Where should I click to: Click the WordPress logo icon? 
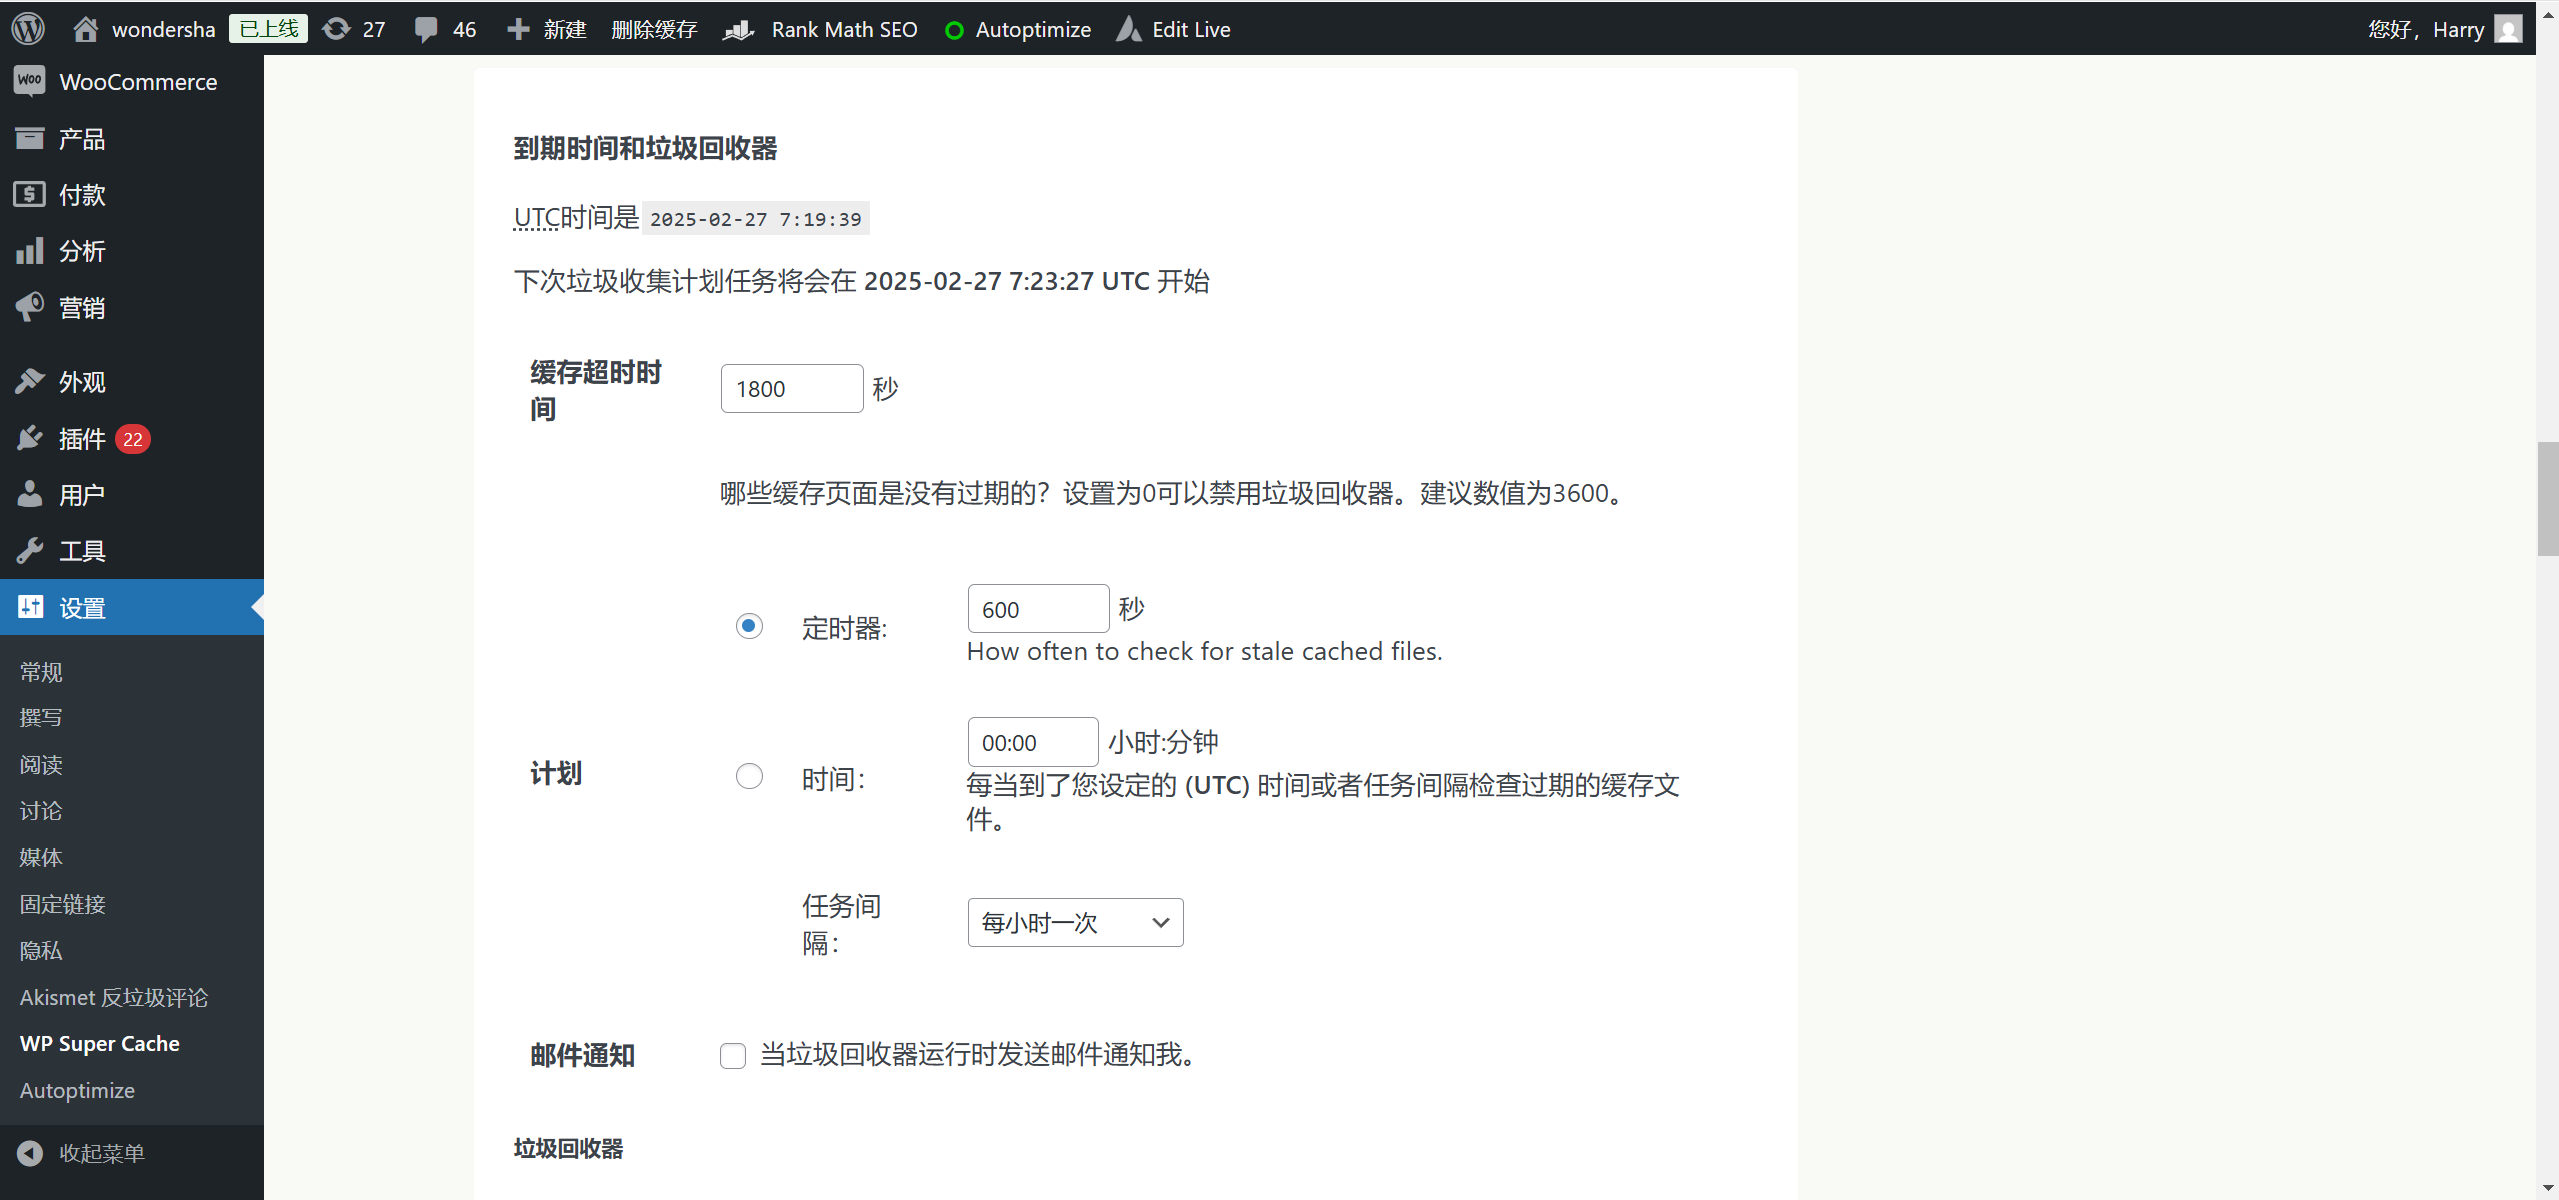[27, 28]
